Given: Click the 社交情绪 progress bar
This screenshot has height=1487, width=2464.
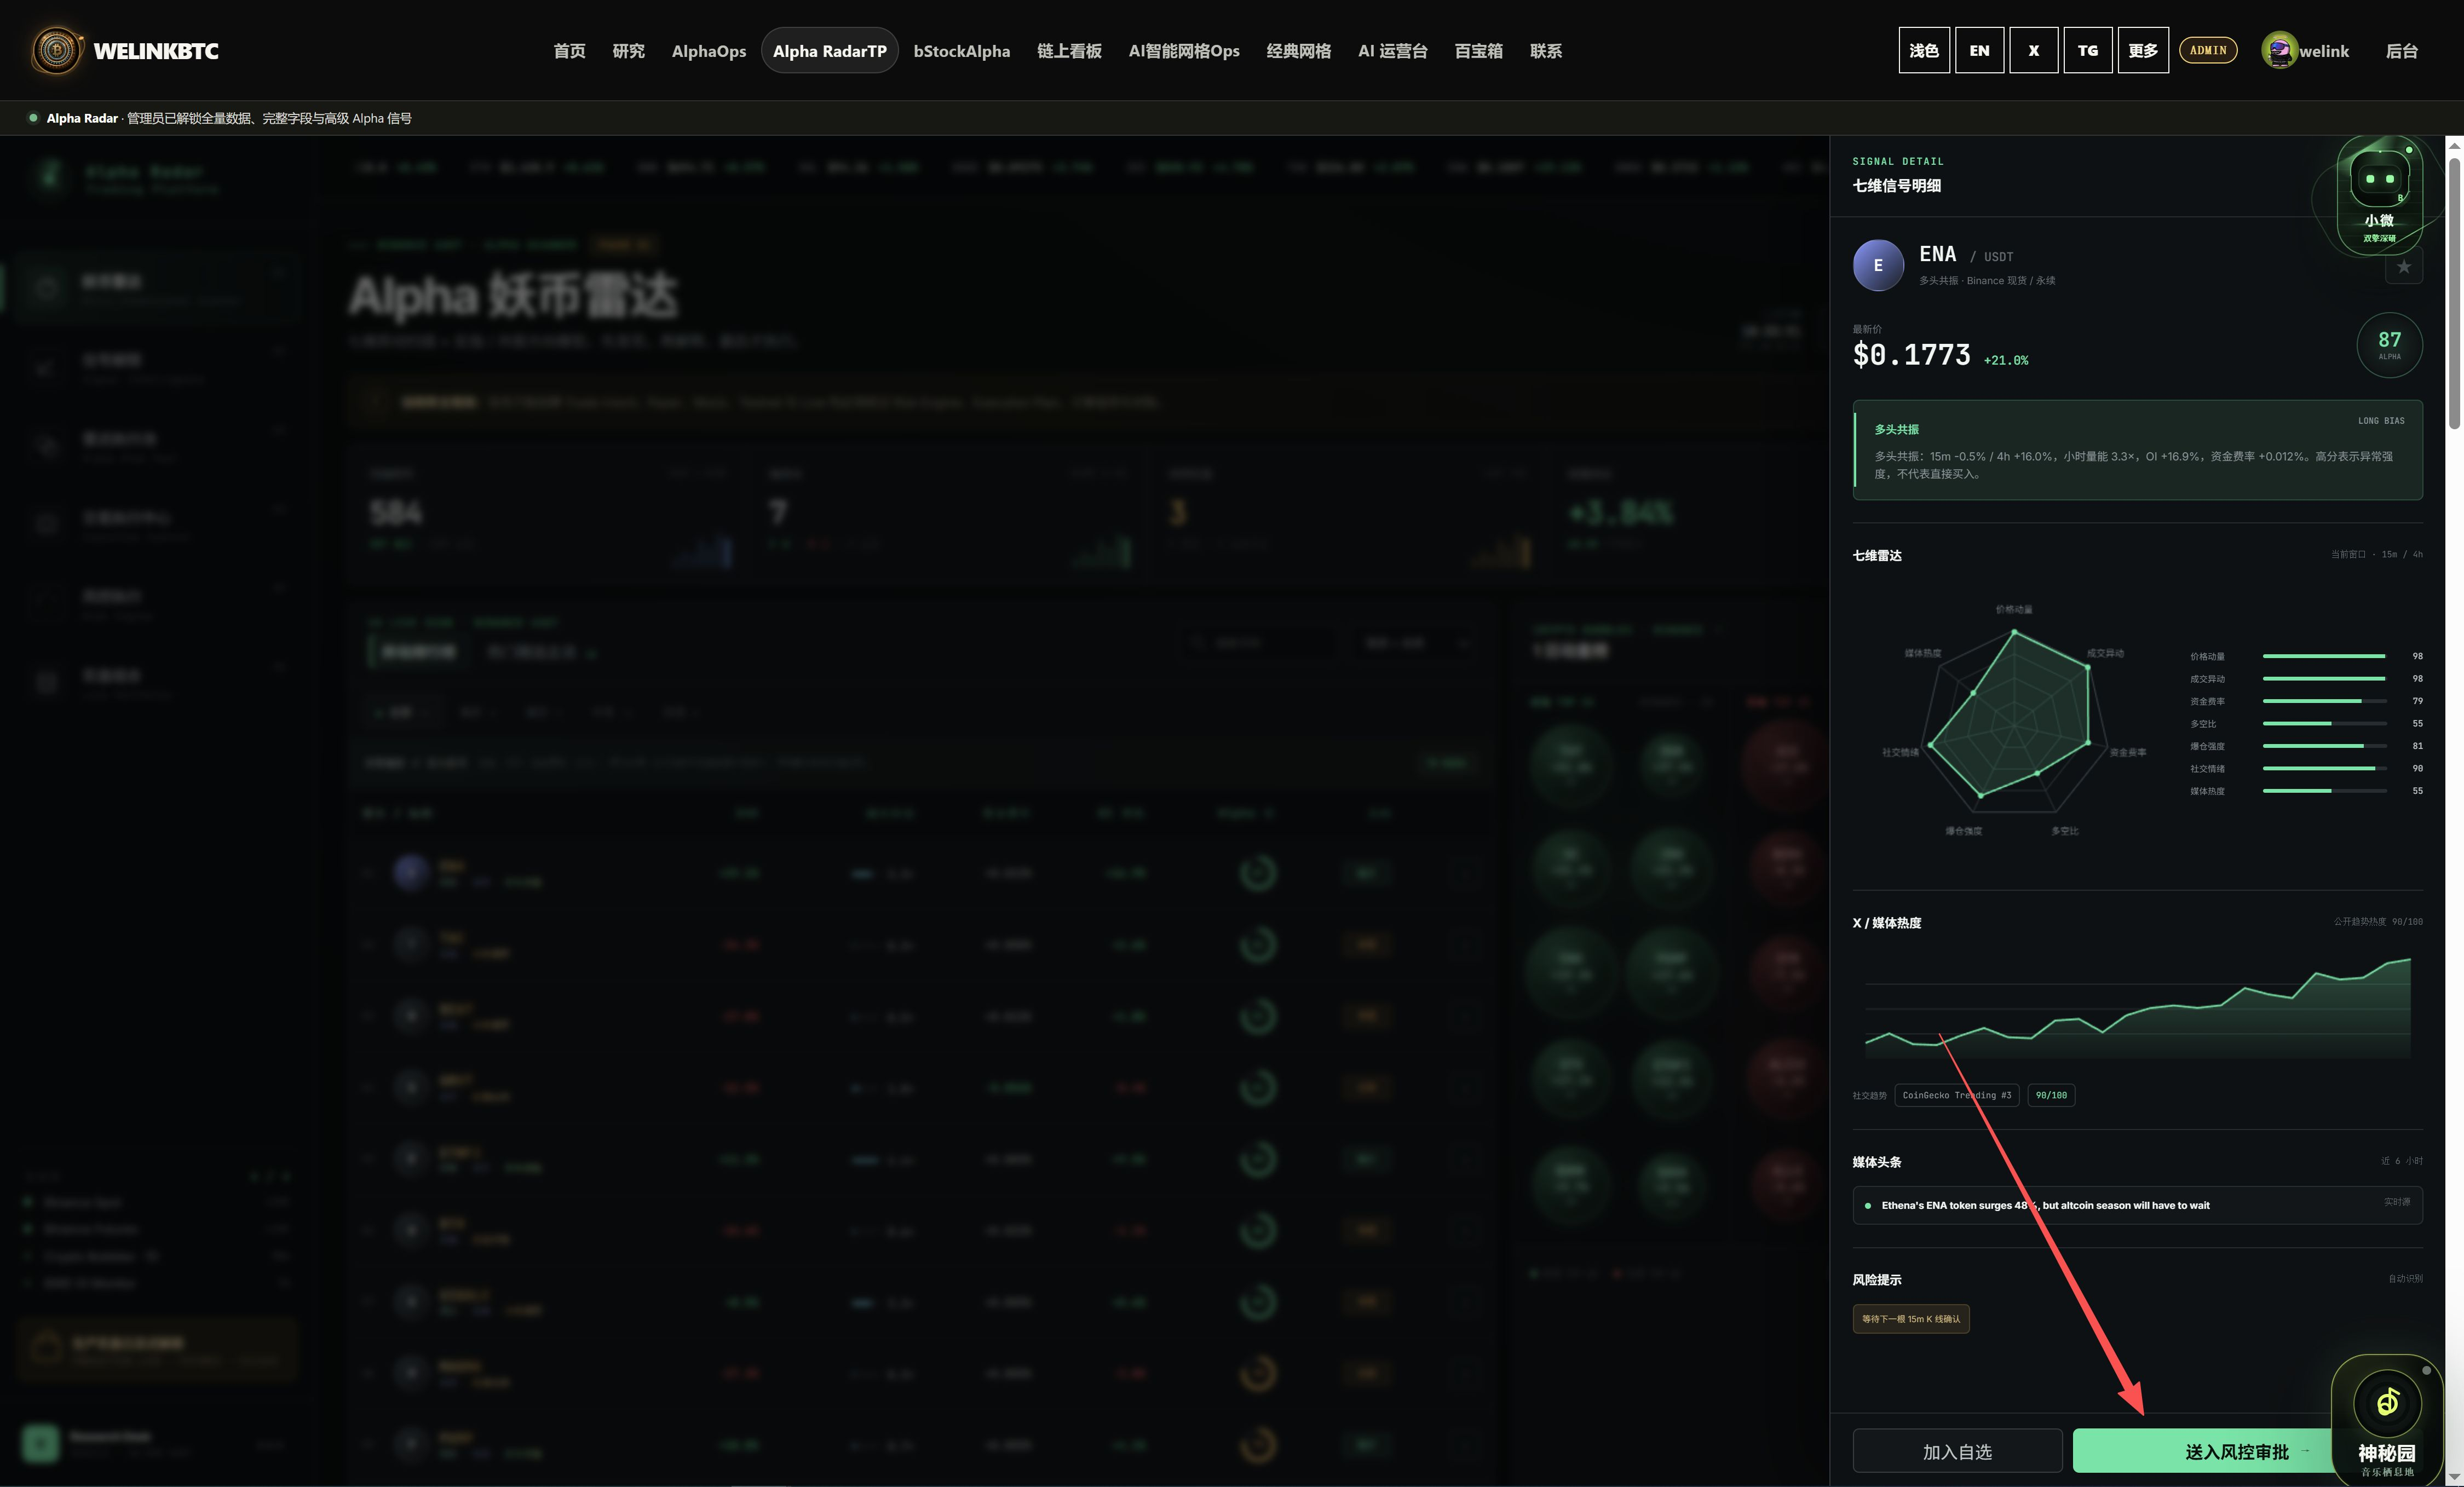Looking at the screenshot, I should (x=2325, y=768).
